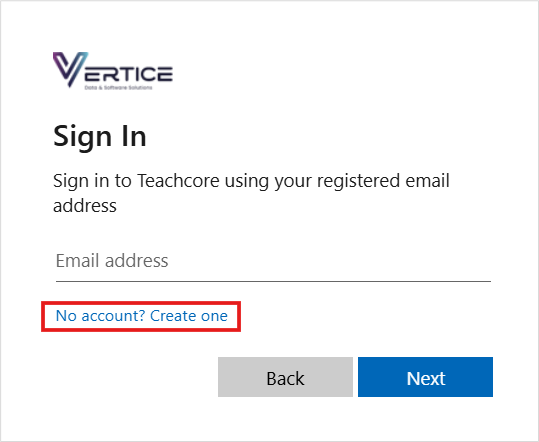Click the 'Sign In' heading text
The height and width of the screenshot is (442, 539).
100,137
